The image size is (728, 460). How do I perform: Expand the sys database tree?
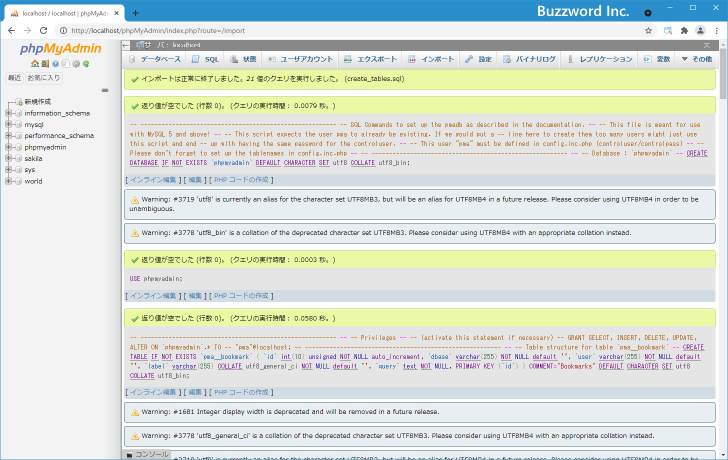pyautogui.click(x=8, y=169)
